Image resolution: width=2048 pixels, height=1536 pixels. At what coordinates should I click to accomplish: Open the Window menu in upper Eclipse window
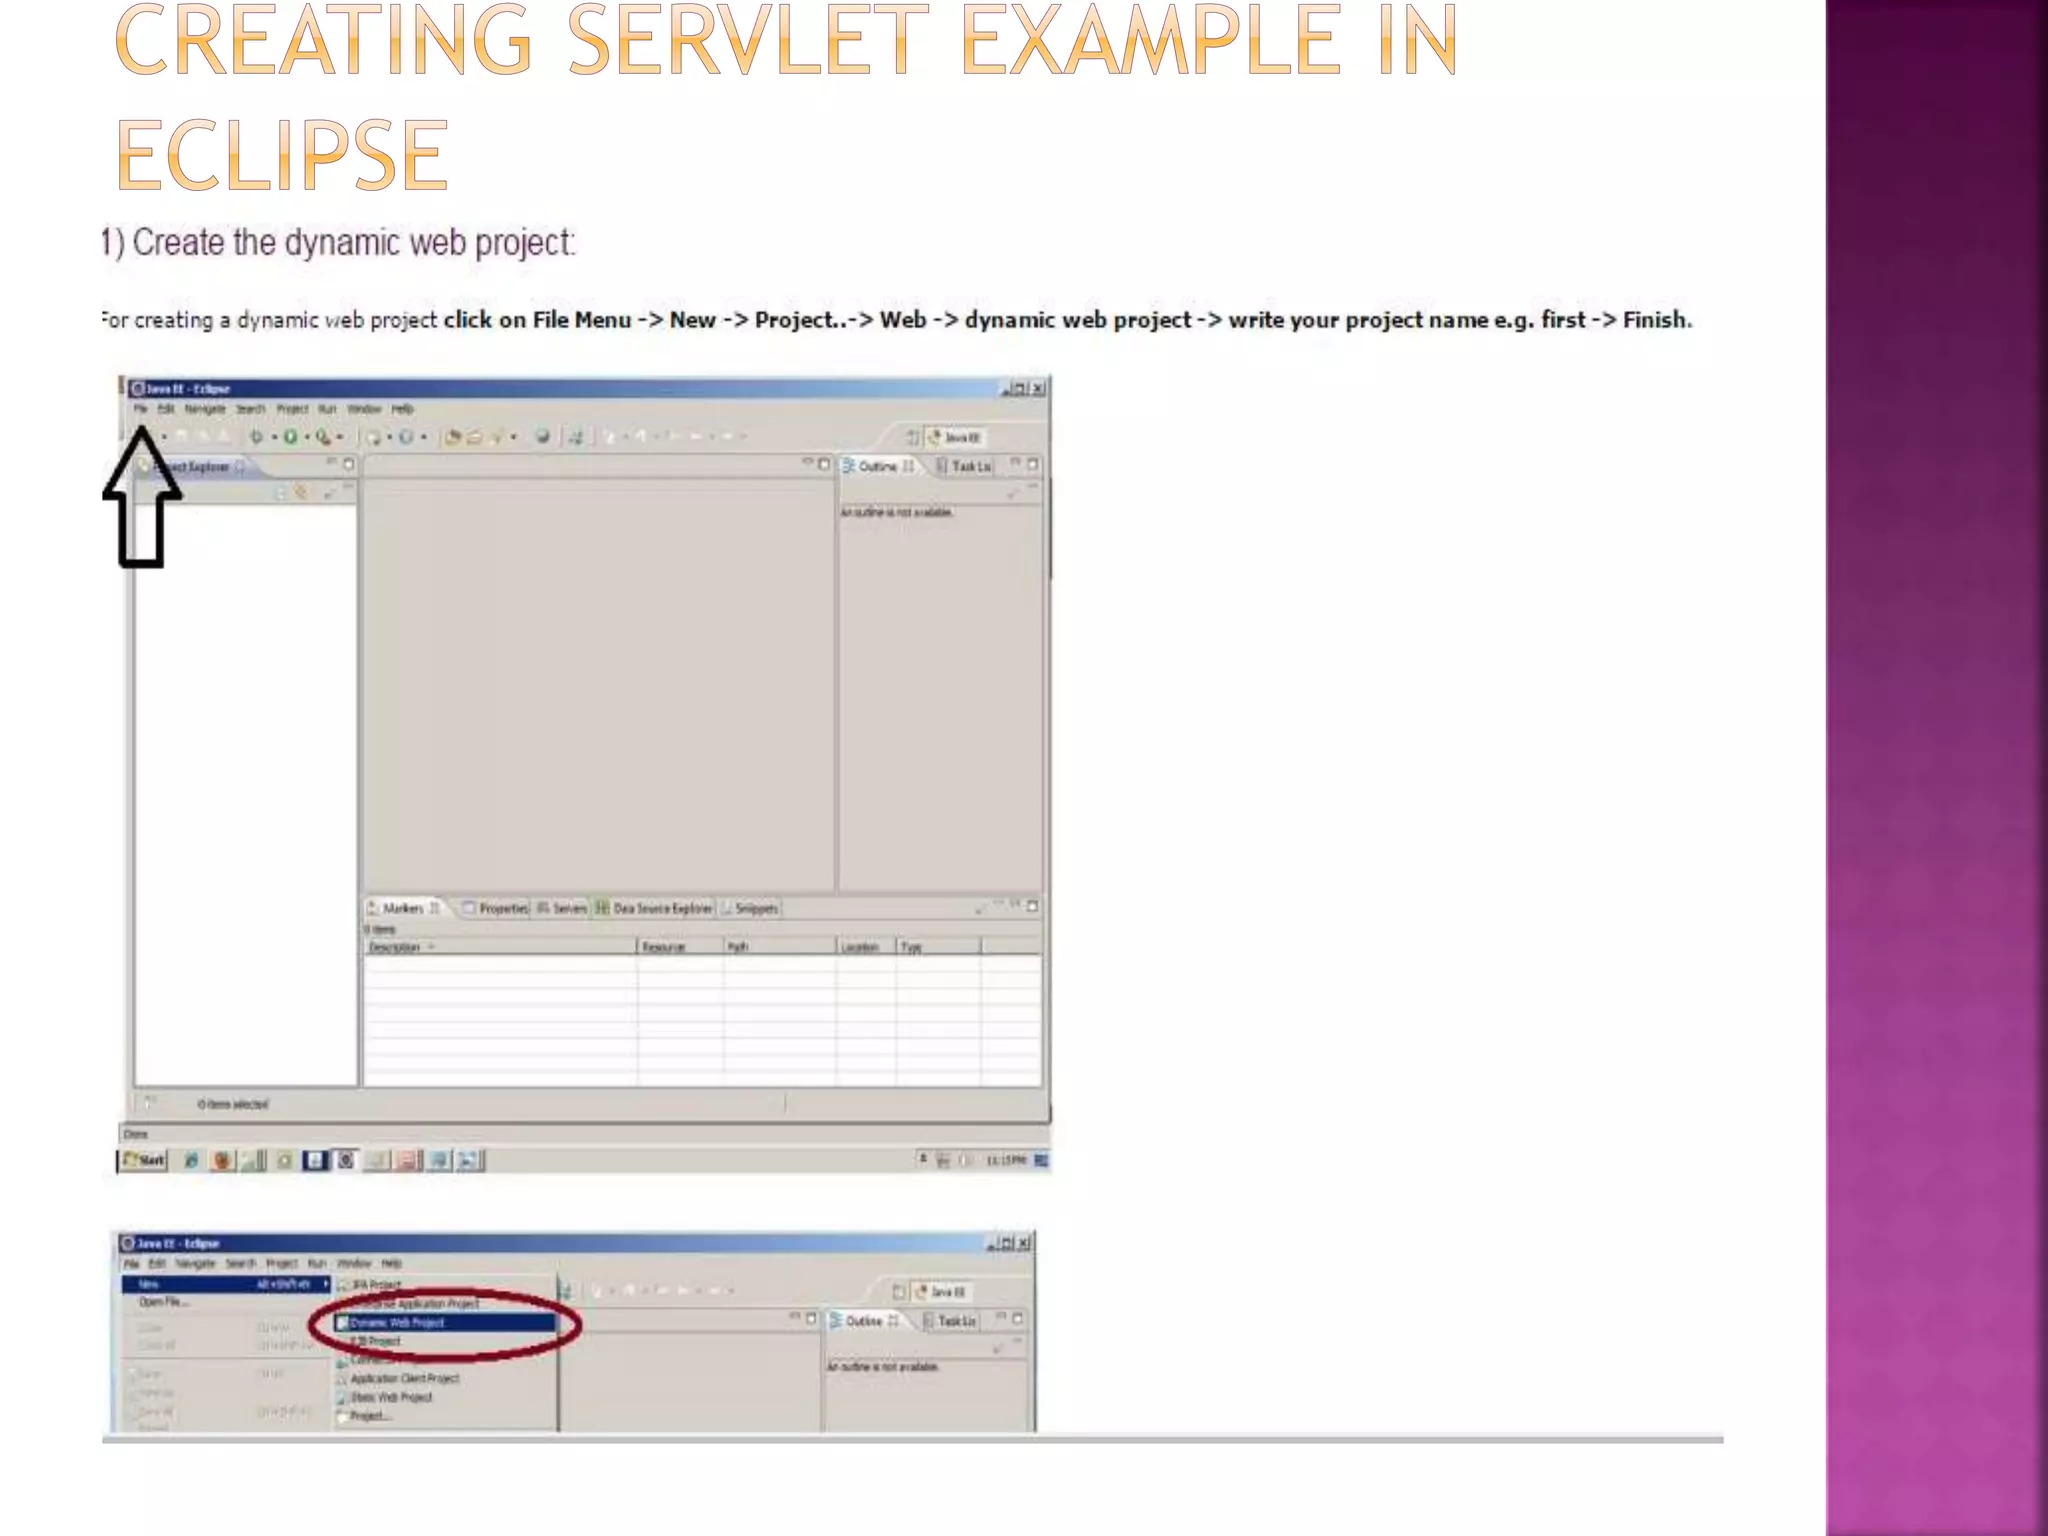click(364, 409)
